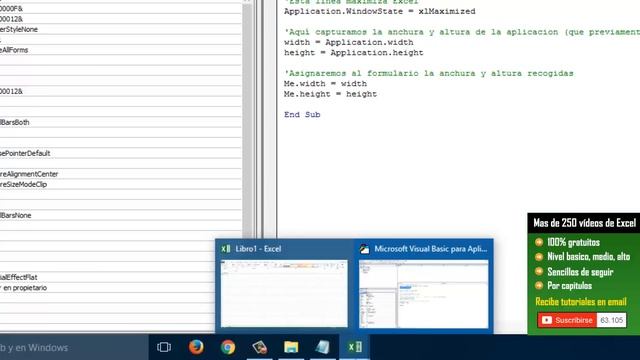Click the 'Recibe tutoriales en email' link

point(581,302)
